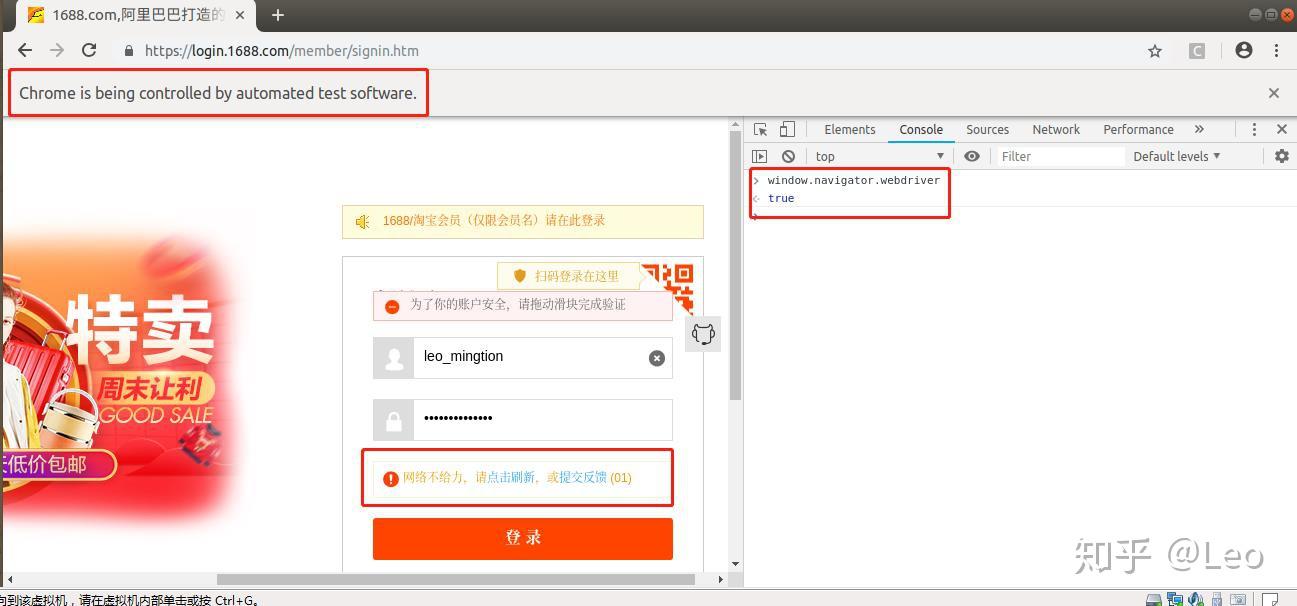Image resolution: width=1297 pixels, height=606 pixels.
Task: Close the DevTools panel
Action: [x=1282, y=129]
